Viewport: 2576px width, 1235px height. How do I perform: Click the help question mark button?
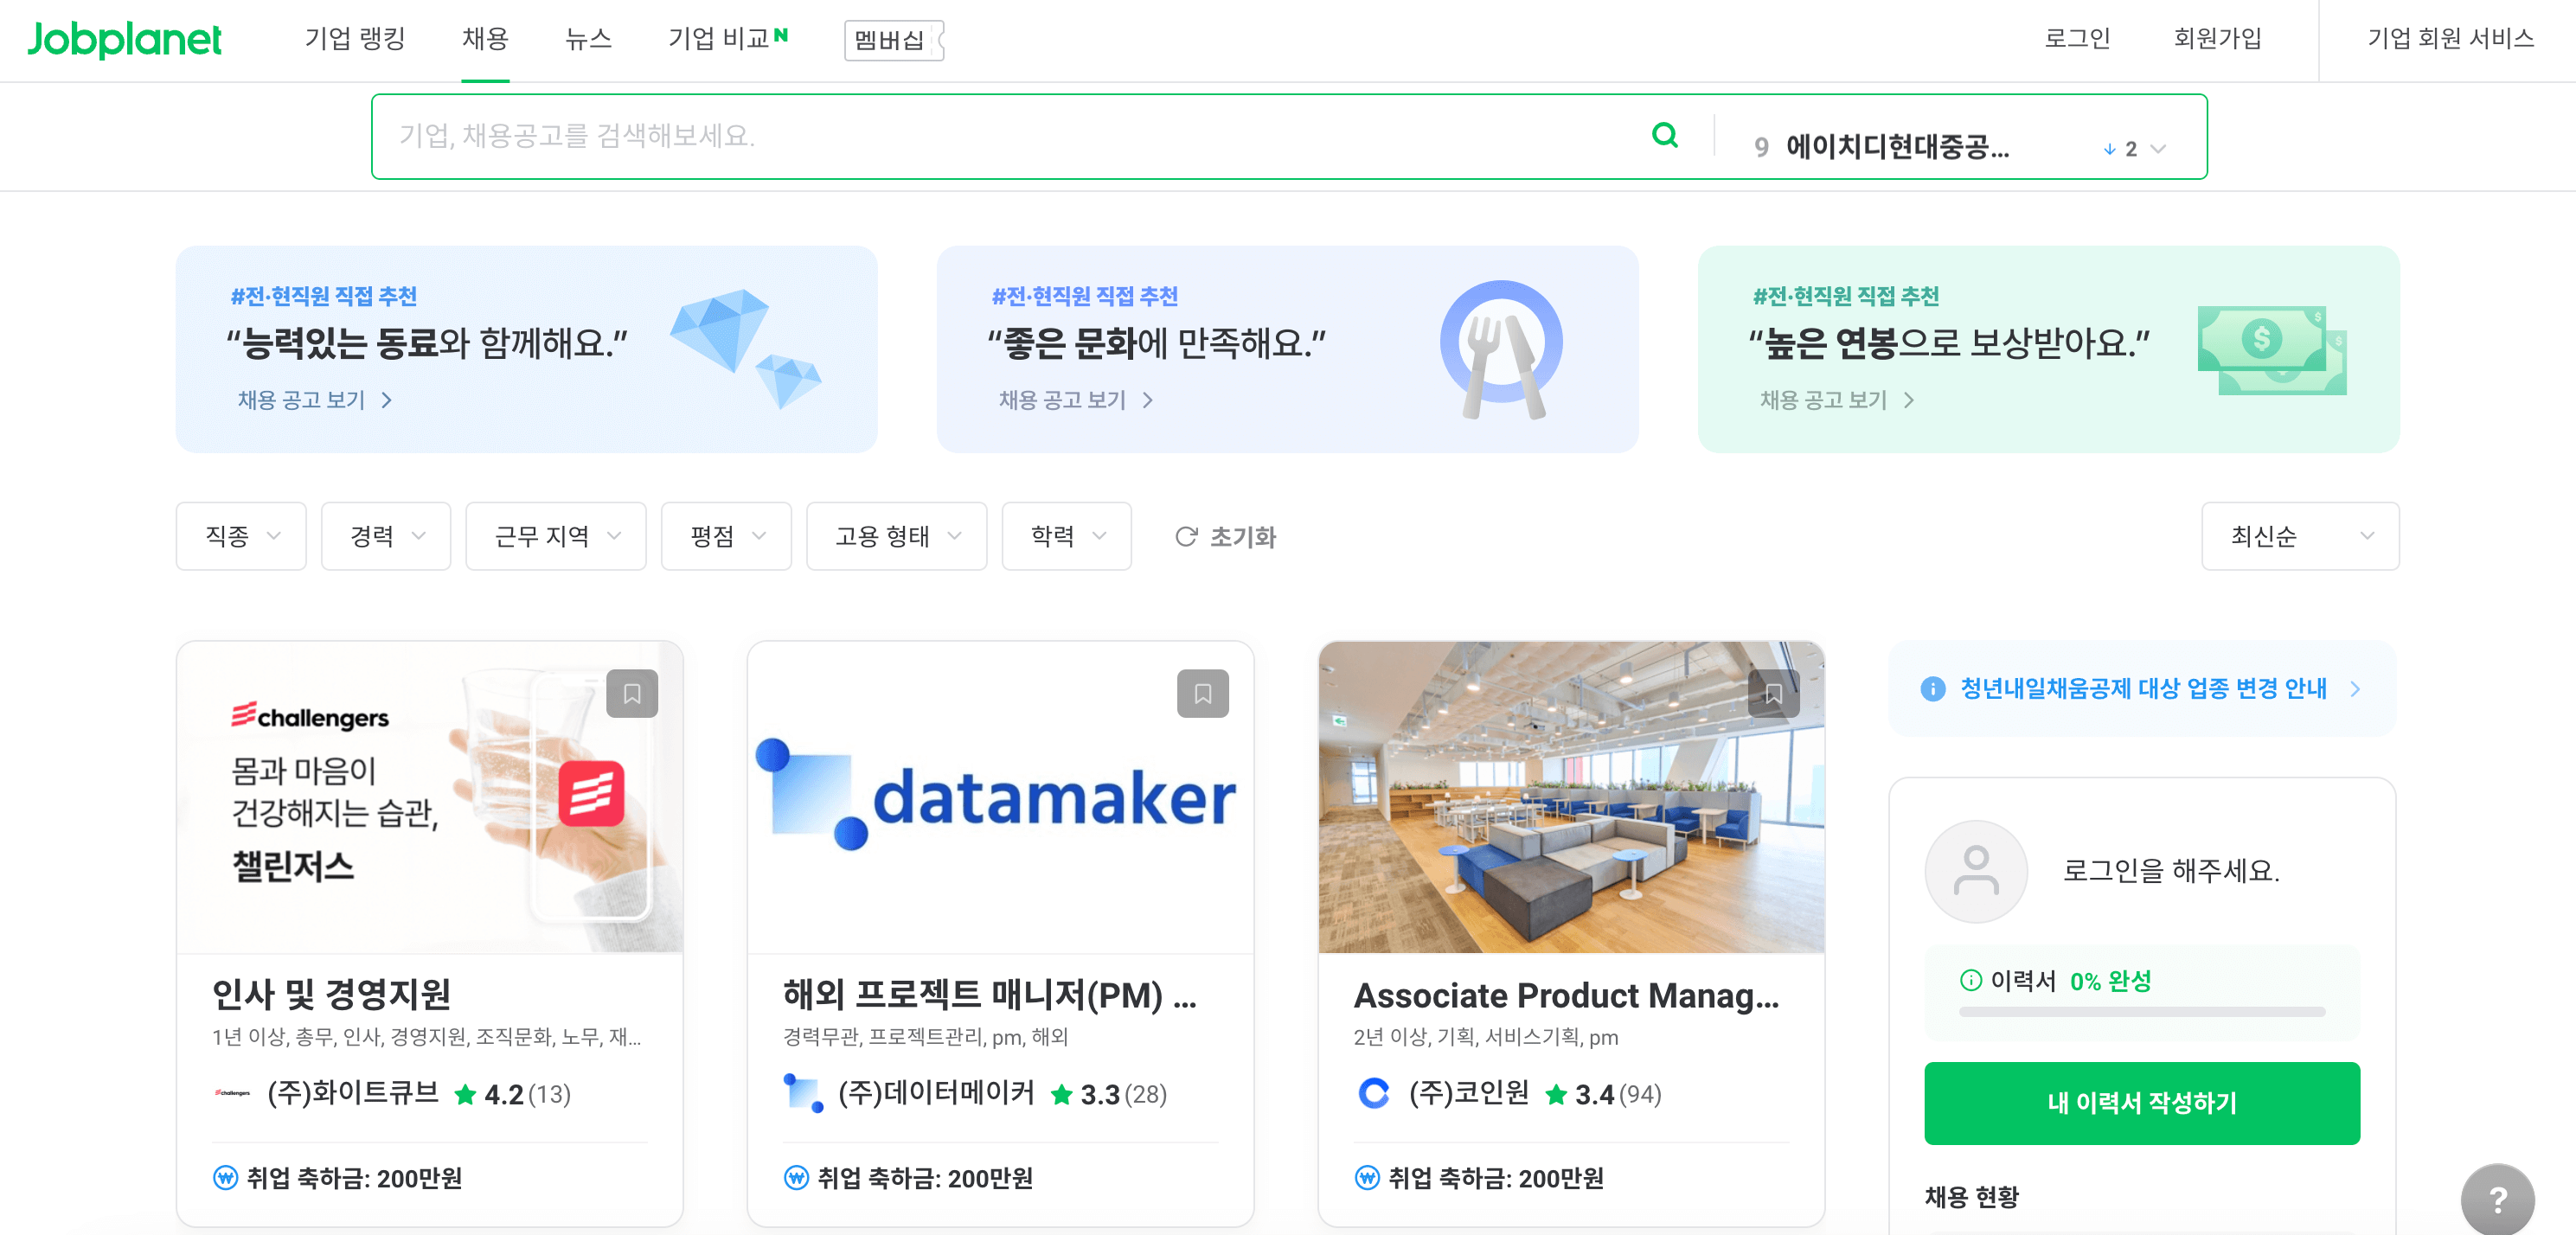[2498, 1199]
